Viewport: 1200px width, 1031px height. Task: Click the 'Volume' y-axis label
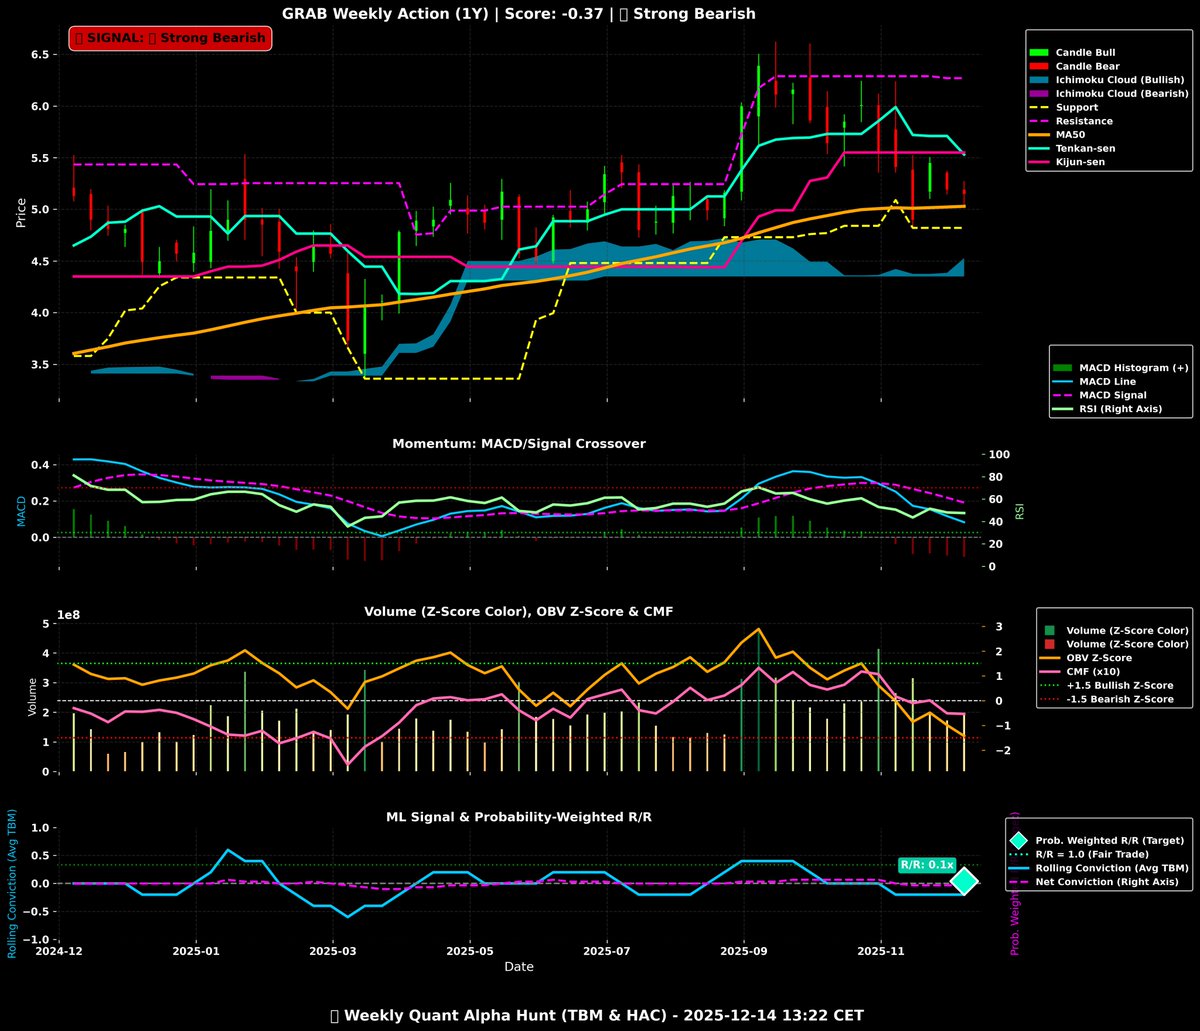click(x=32, y=696)
